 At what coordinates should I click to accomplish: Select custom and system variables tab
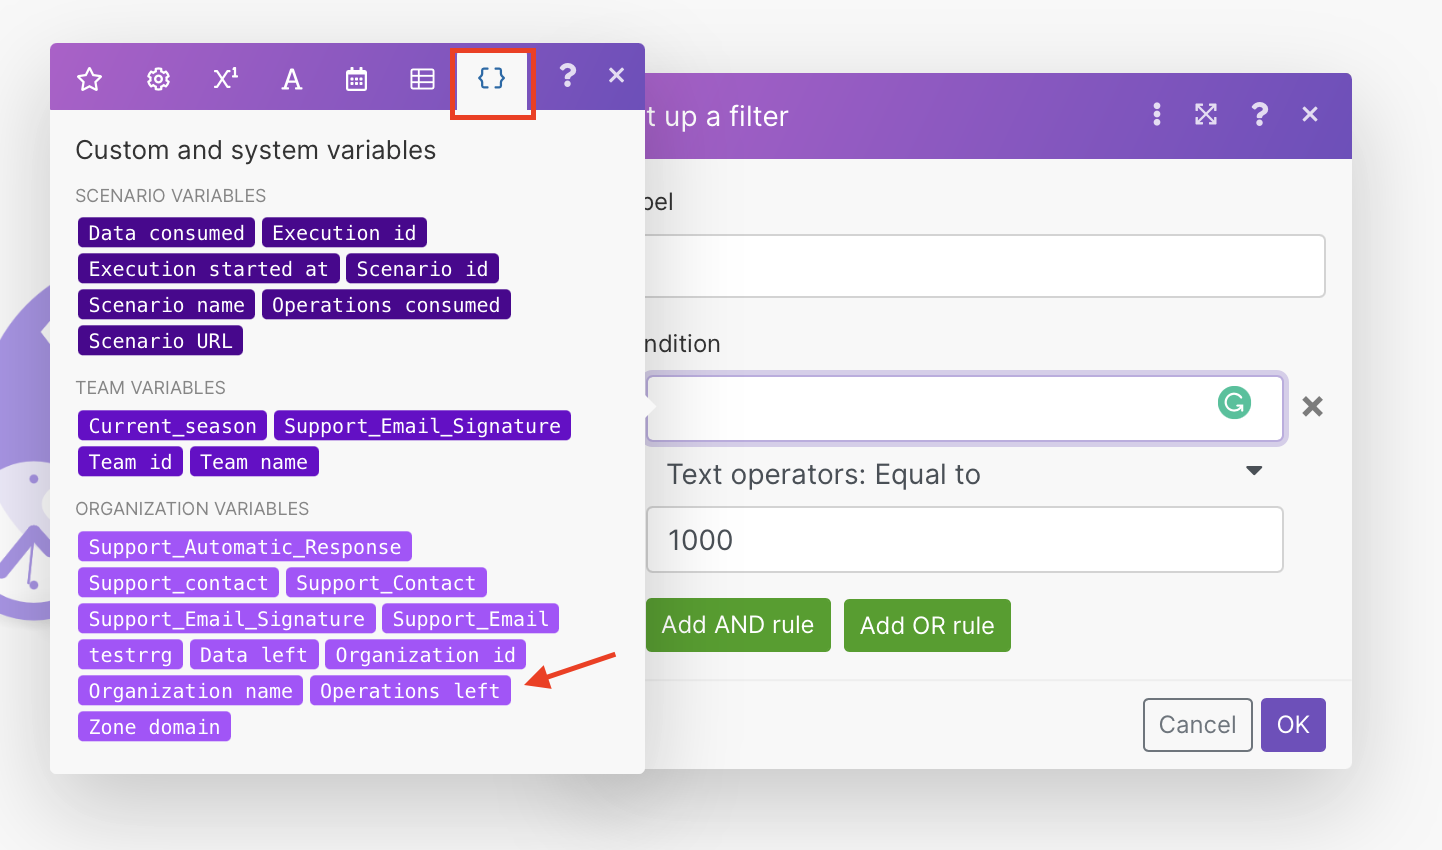(492, 79)
